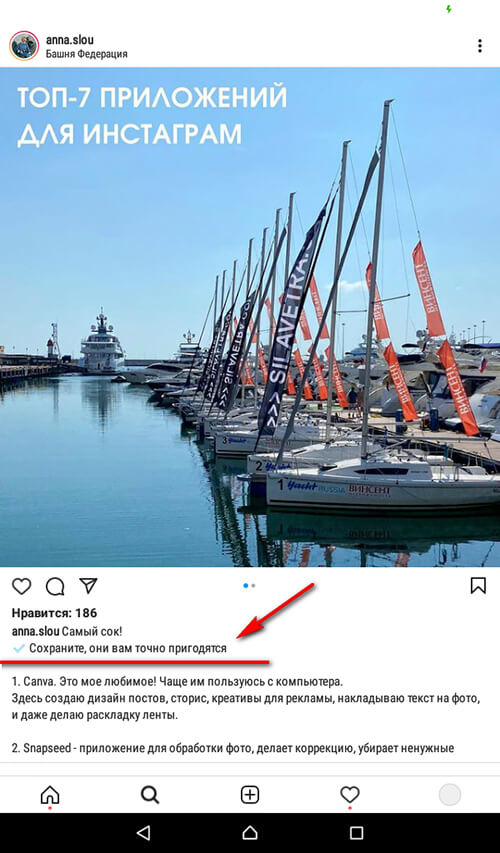Open the anna.slou username in the post header
The image size is (500, 853).
click(70, 40)
